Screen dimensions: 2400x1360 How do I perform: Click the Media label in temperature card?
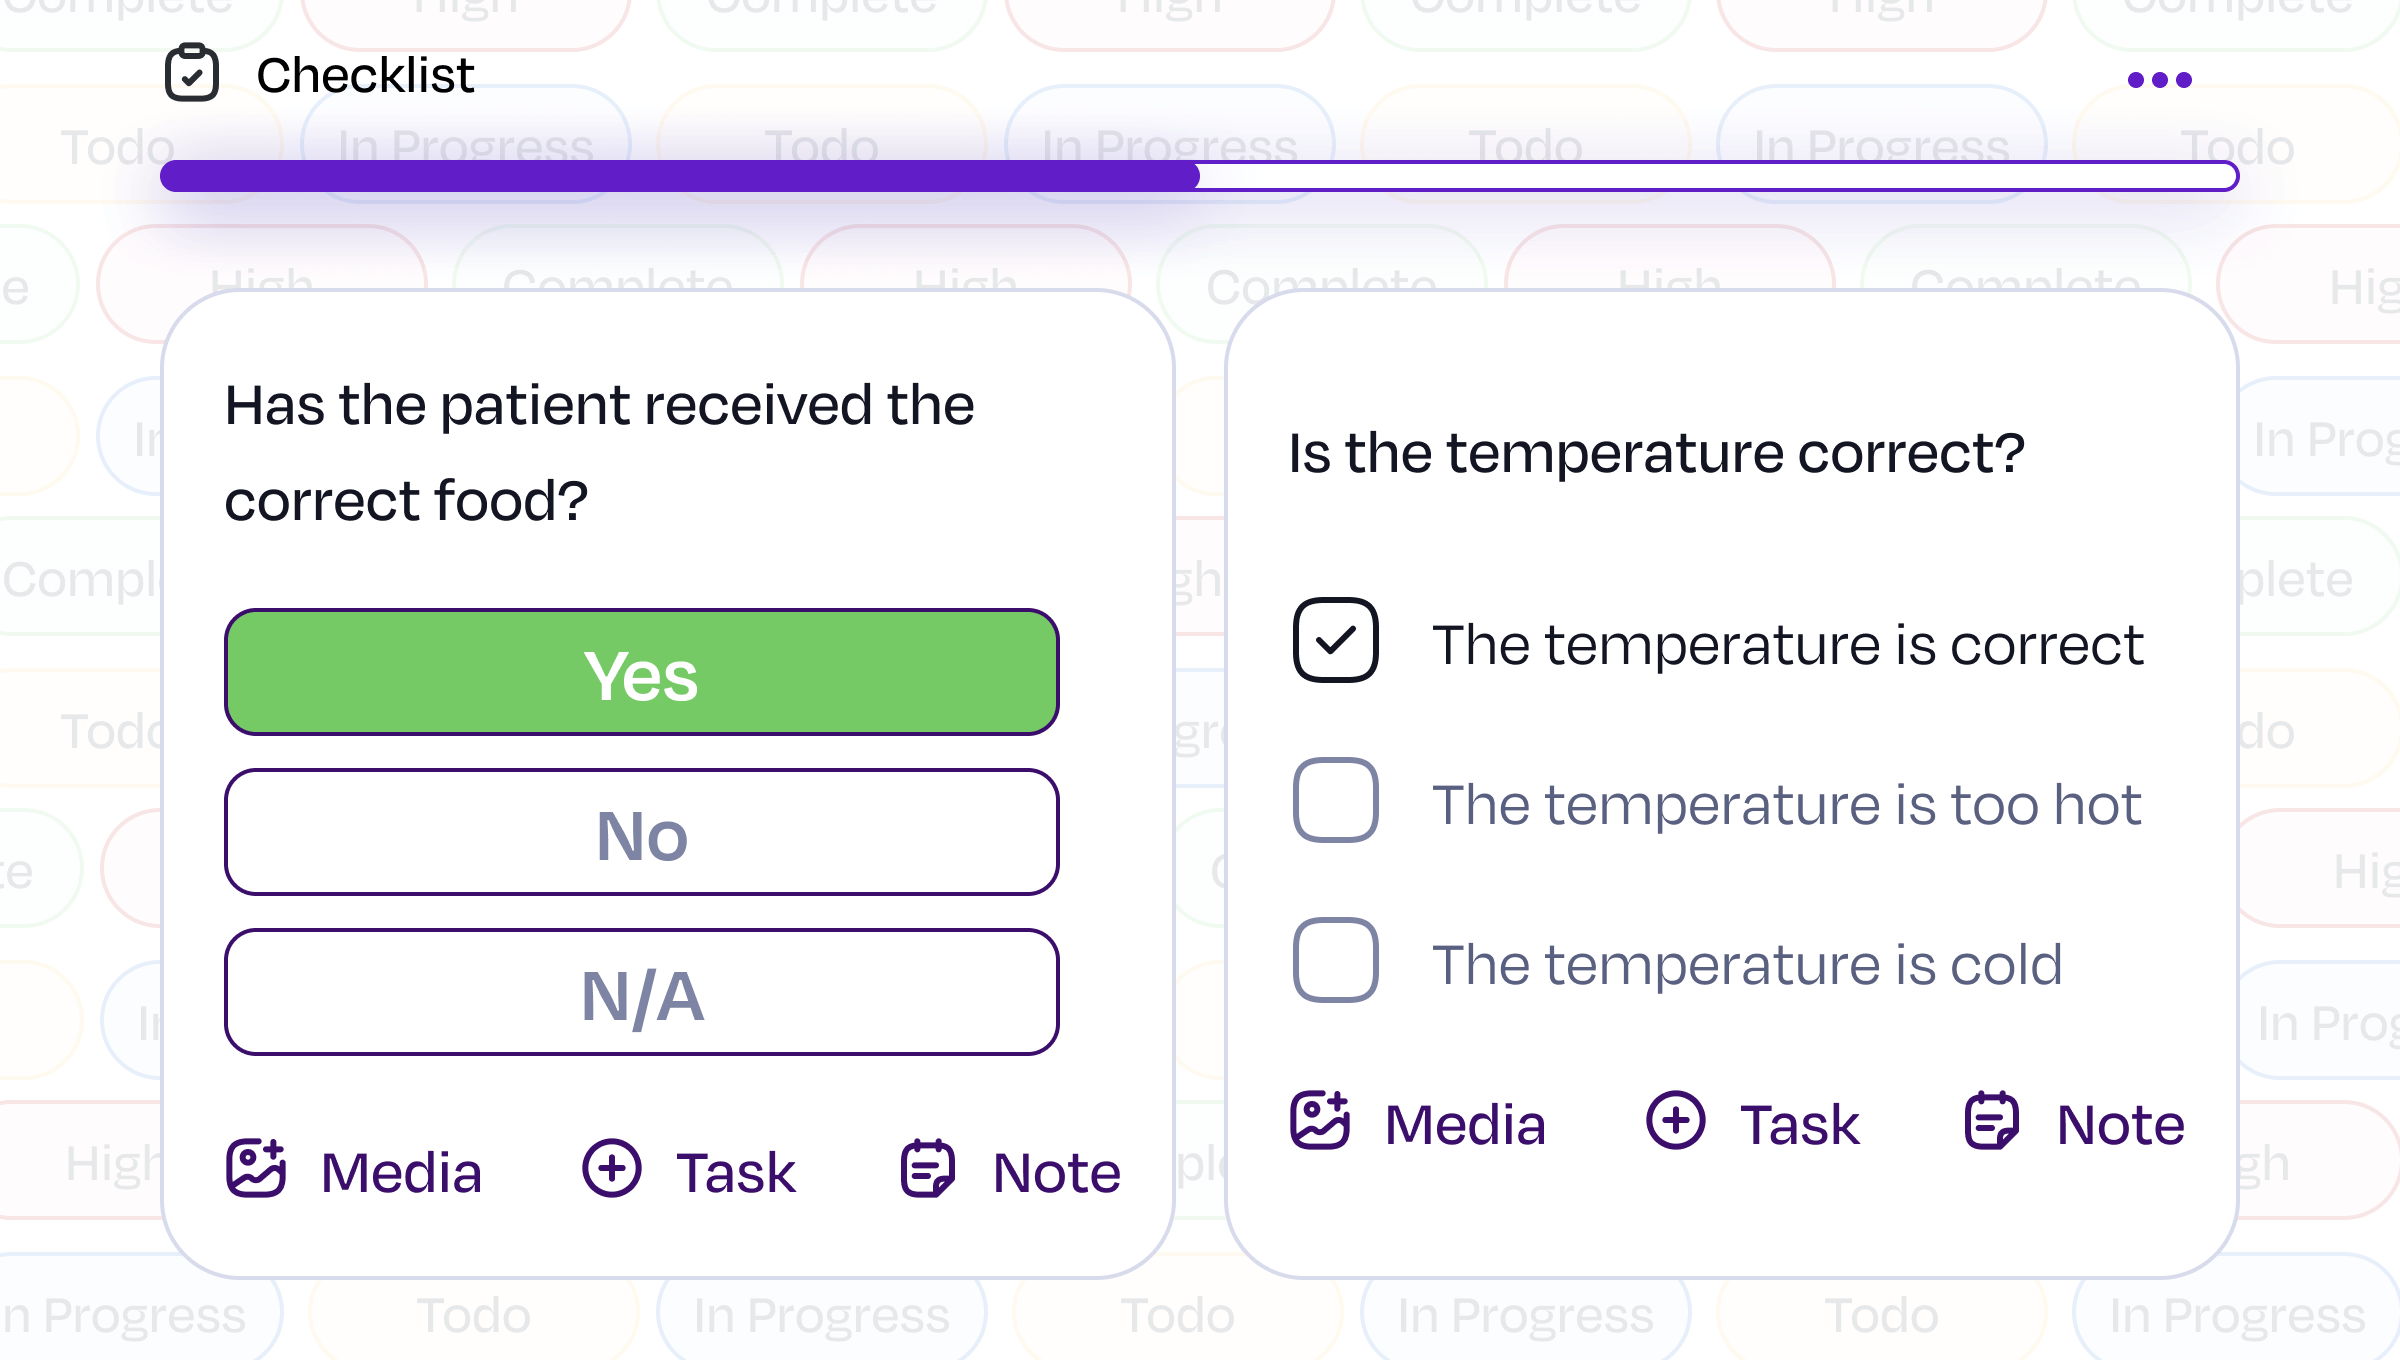(1465, 1125)
